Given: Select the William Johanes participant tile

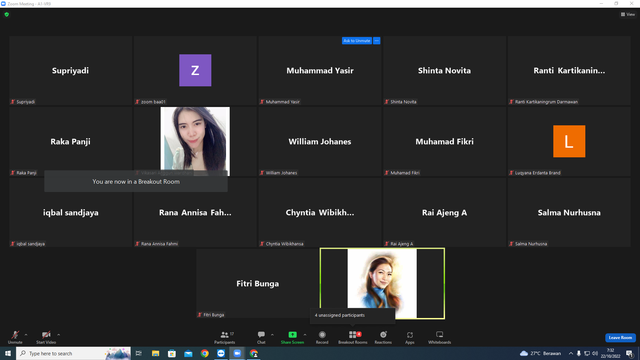Looking at the screenshot, I should tap(320, 141).
